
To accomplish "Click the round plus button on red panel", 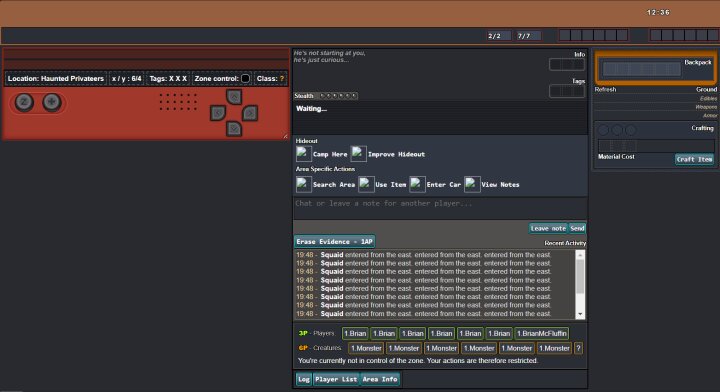I will point(52,102).
